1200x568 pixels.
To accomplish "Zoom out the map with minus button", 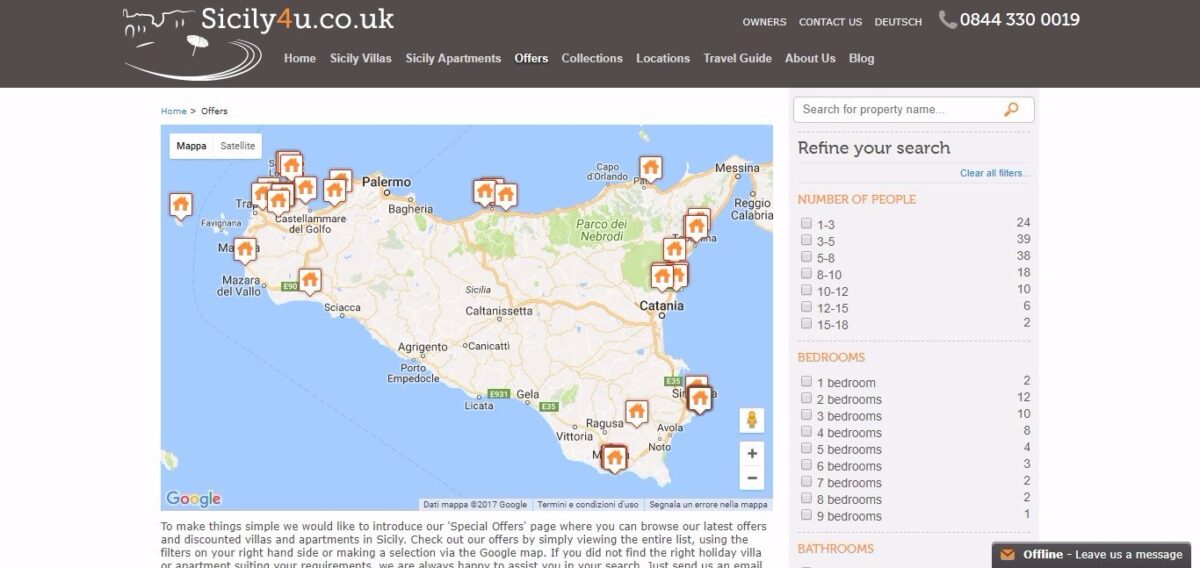I will pyautogui.click(x=752, y=478).
